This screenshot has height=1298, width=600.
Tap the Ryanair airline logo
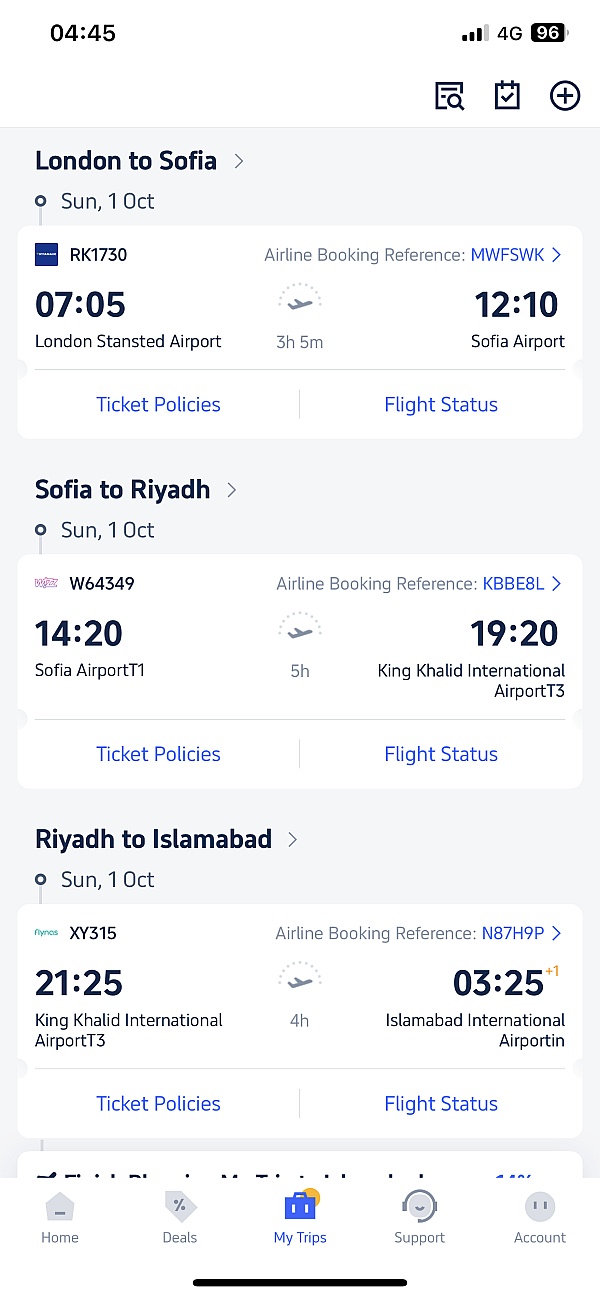47,255
